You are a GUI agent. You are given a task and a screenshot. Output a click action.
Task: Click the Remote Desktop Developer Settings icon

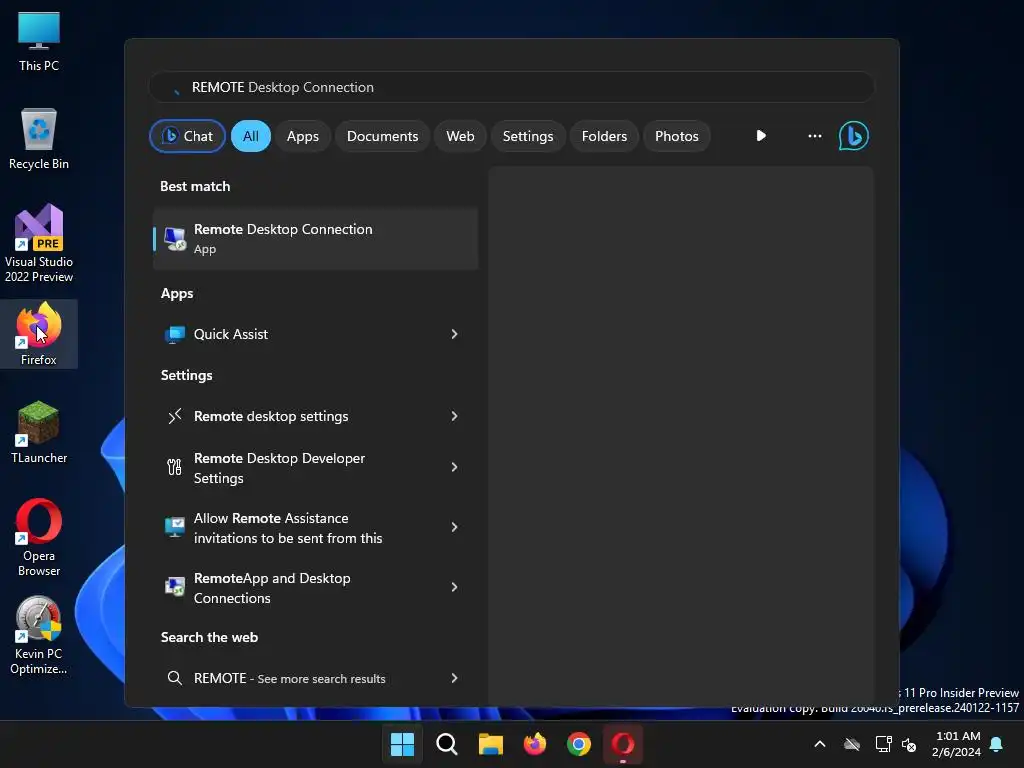(x=174, y=467)
